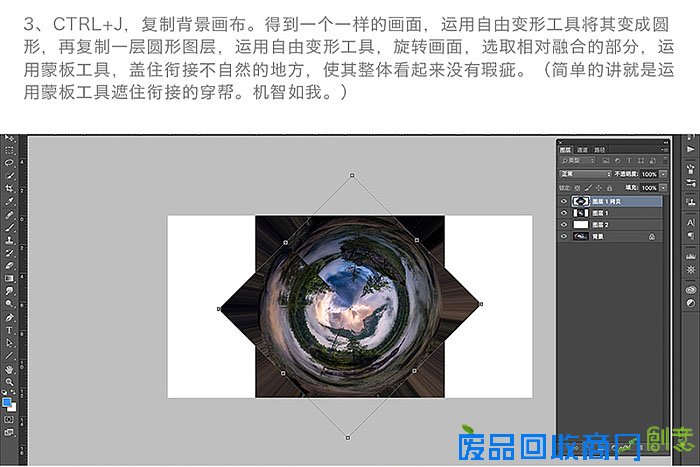Select the Line shape tool
Image resolution: width=700 pixels, height=467 pixels.
9,356
